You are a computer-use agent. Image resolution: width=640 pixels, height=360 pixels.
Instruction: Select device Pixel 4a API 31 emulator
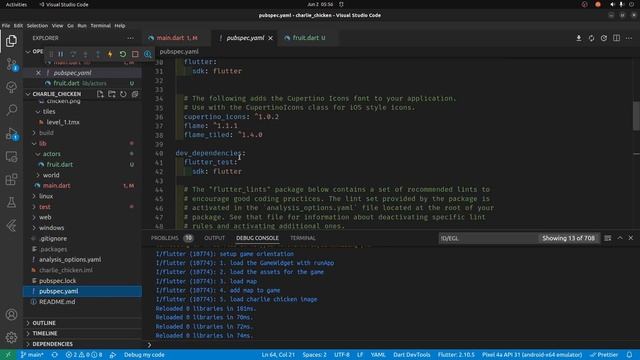click(x=532, y=355)
